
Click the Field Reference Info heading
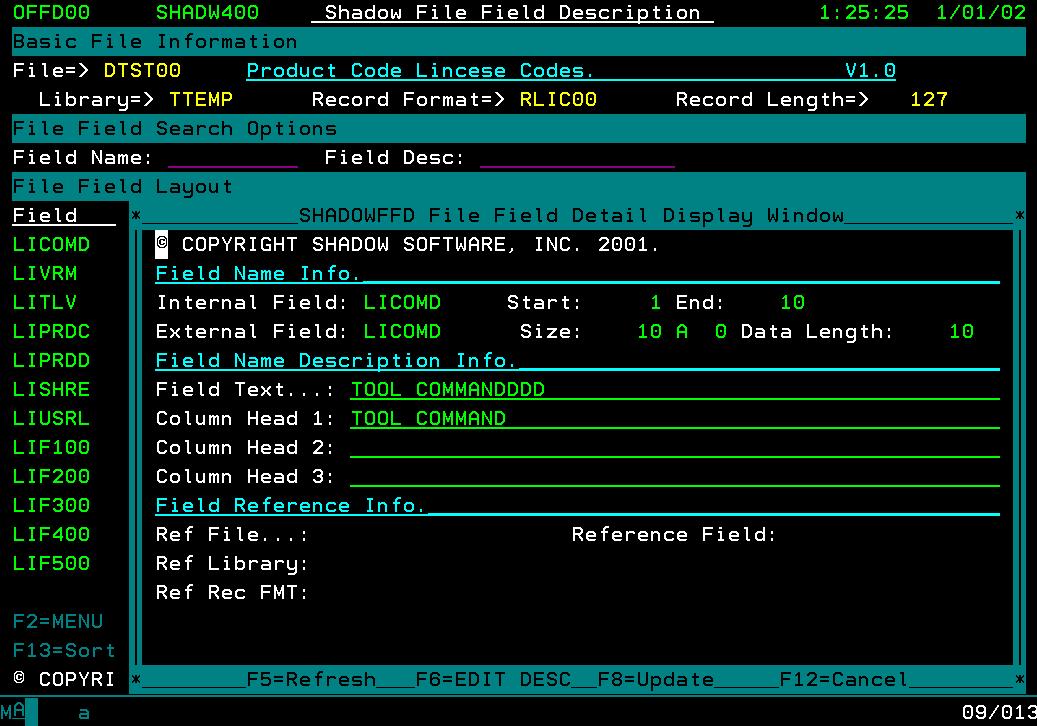point(291,506)
